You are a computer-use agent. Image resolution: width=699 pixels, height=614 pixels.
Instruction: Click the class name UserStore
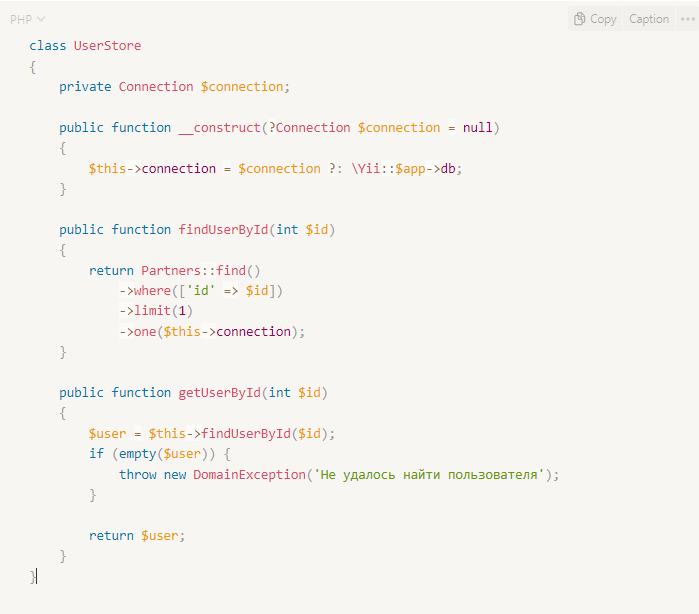[x=107, y=45]
